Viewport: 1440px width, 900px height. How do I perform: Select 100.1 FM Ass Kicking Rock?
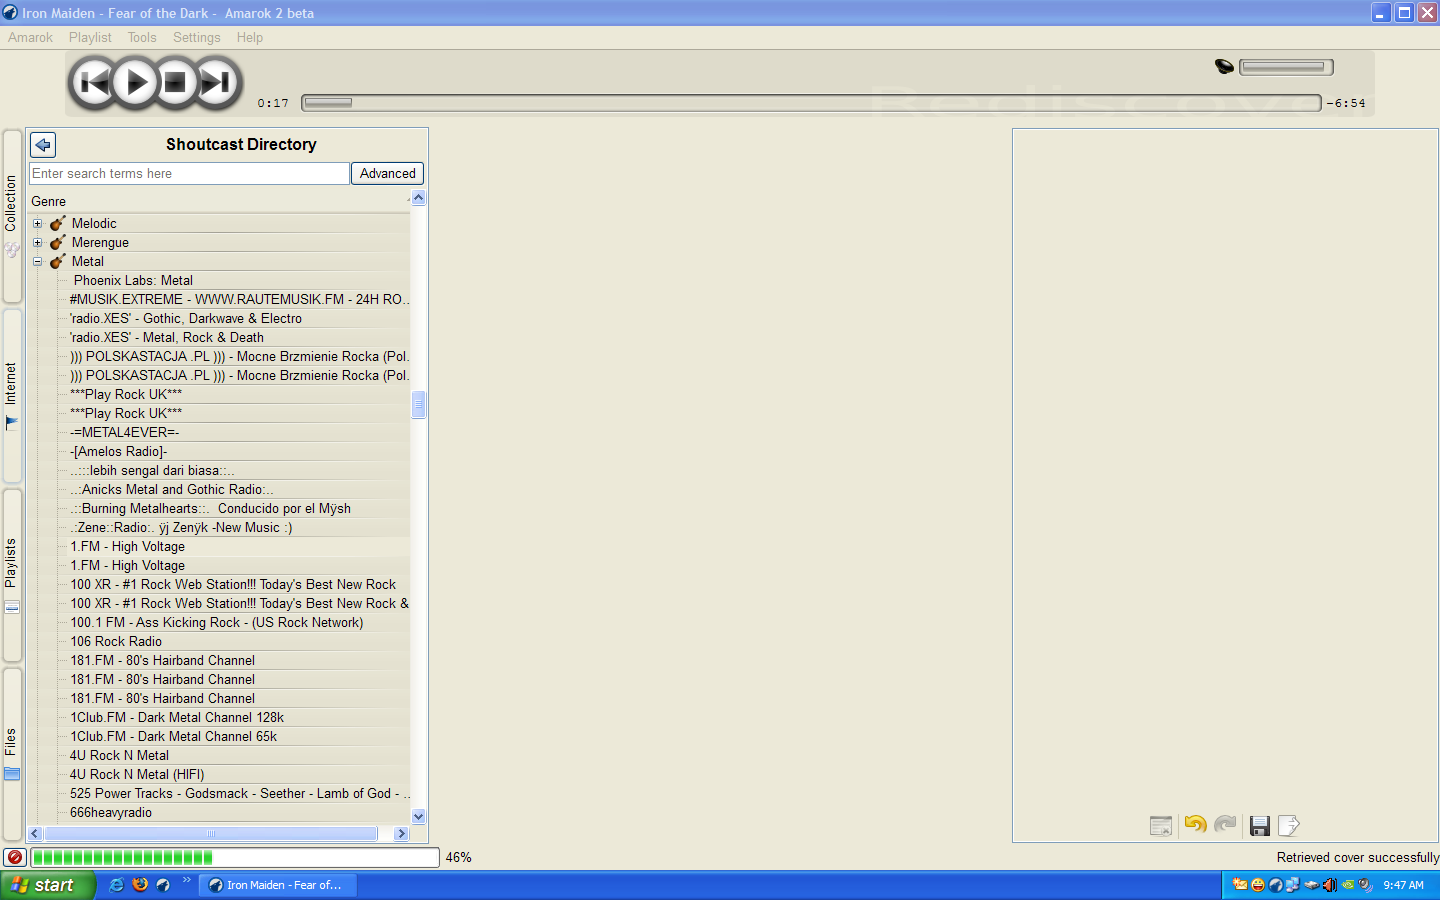coord(217,622)
